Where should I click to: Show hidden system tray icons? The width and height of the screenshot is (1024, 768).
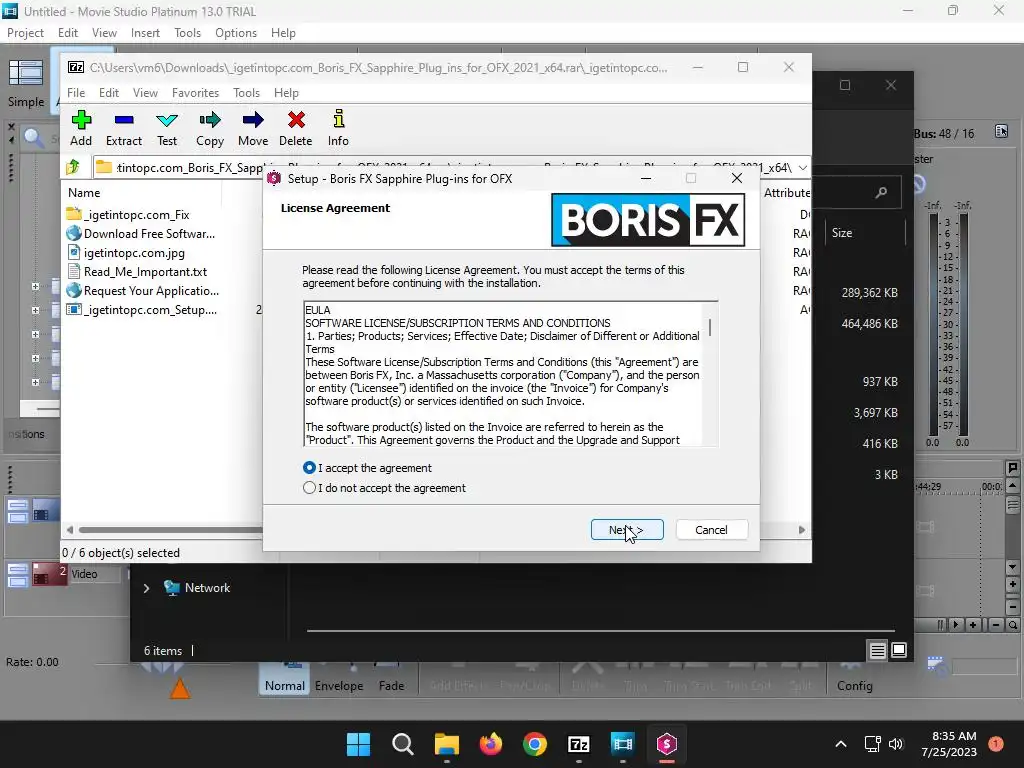click(841, 744)
